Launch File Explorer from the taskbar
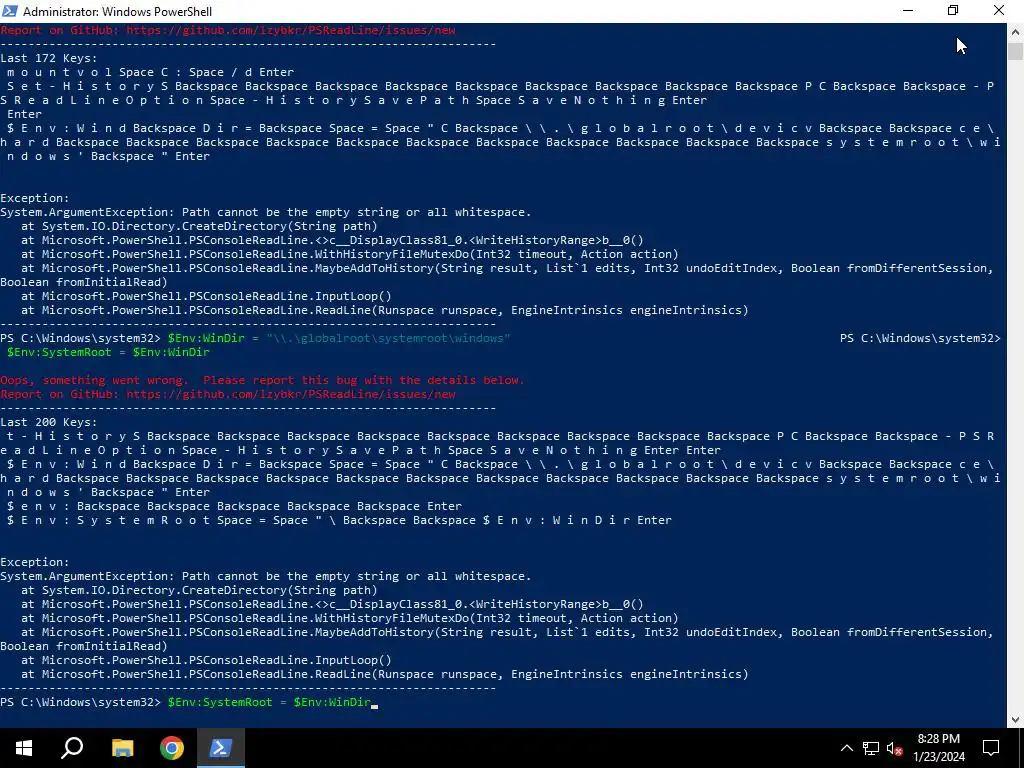1024x768 pixels. (x=122, y=748)
